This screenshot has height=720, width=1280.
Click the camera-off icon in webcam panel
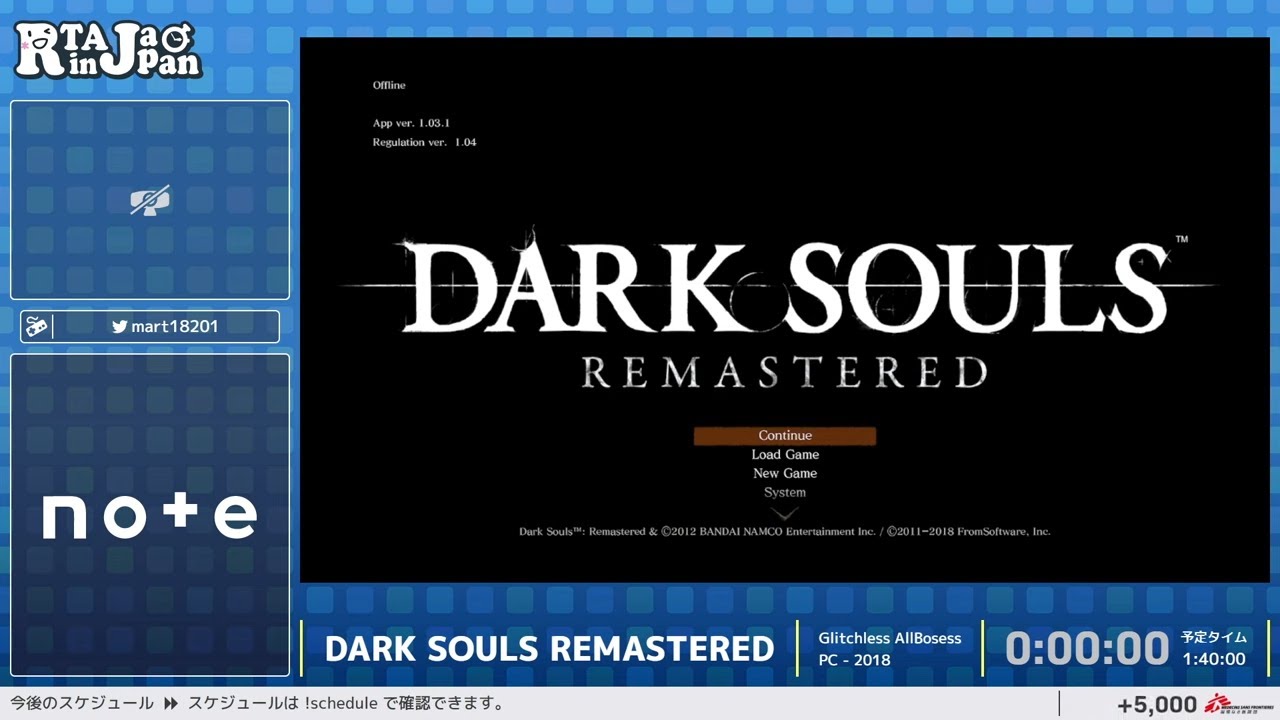point(150,200)
